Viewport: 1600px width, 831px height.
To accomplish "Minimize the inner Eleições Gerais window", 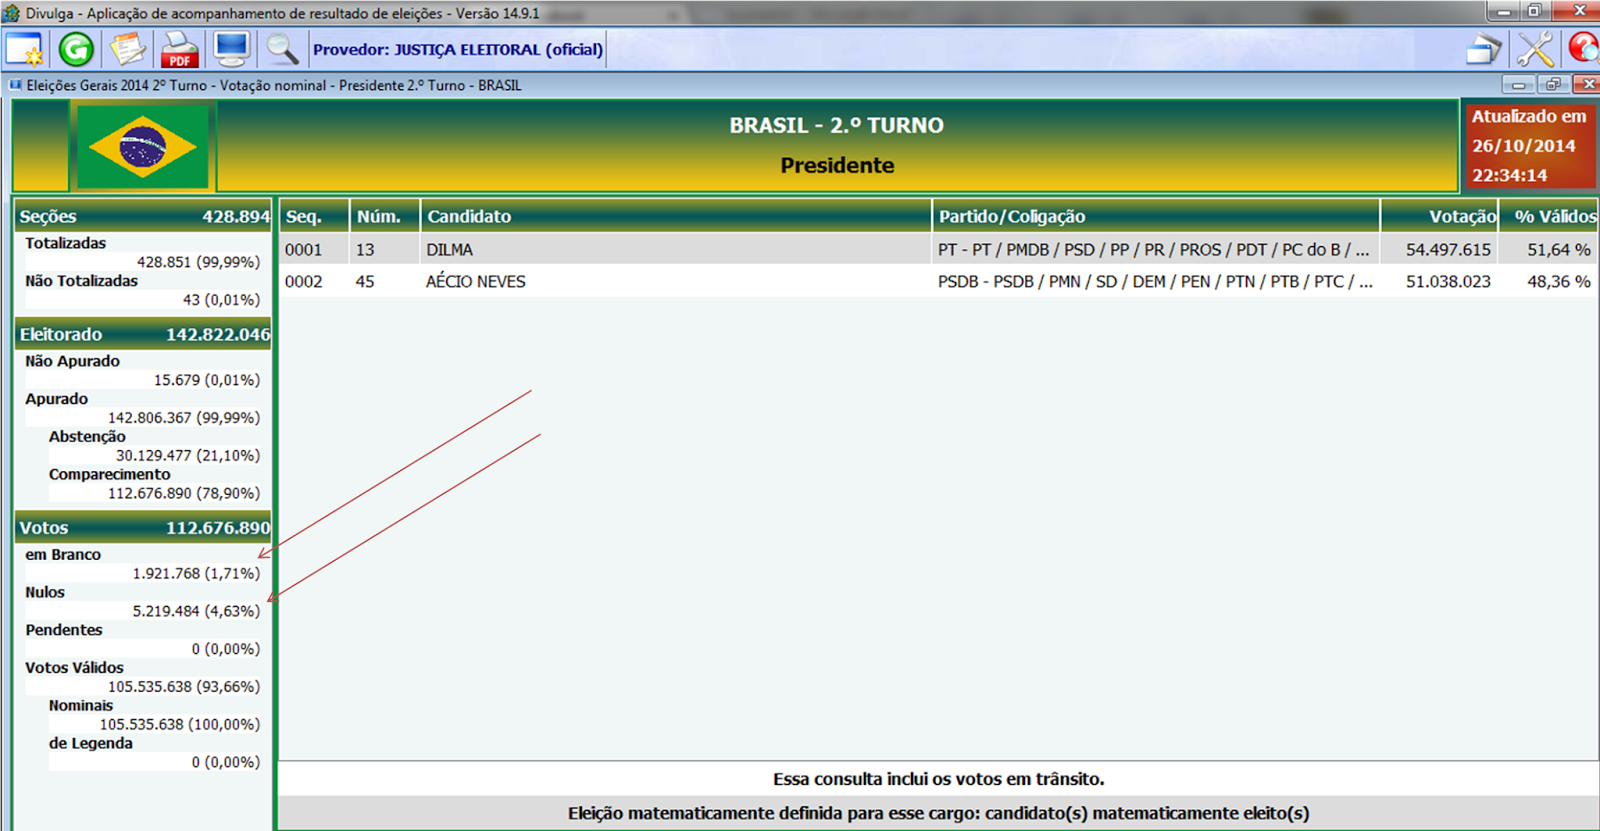I will pyautogui.click(x=1518, y=85).
